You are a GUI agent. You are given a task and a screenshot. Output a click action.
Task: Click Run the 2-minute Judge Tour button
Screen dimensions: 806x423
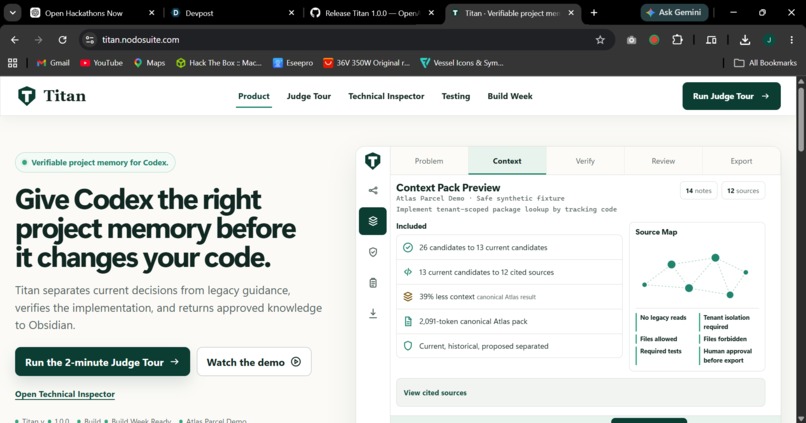pos(102,362)
